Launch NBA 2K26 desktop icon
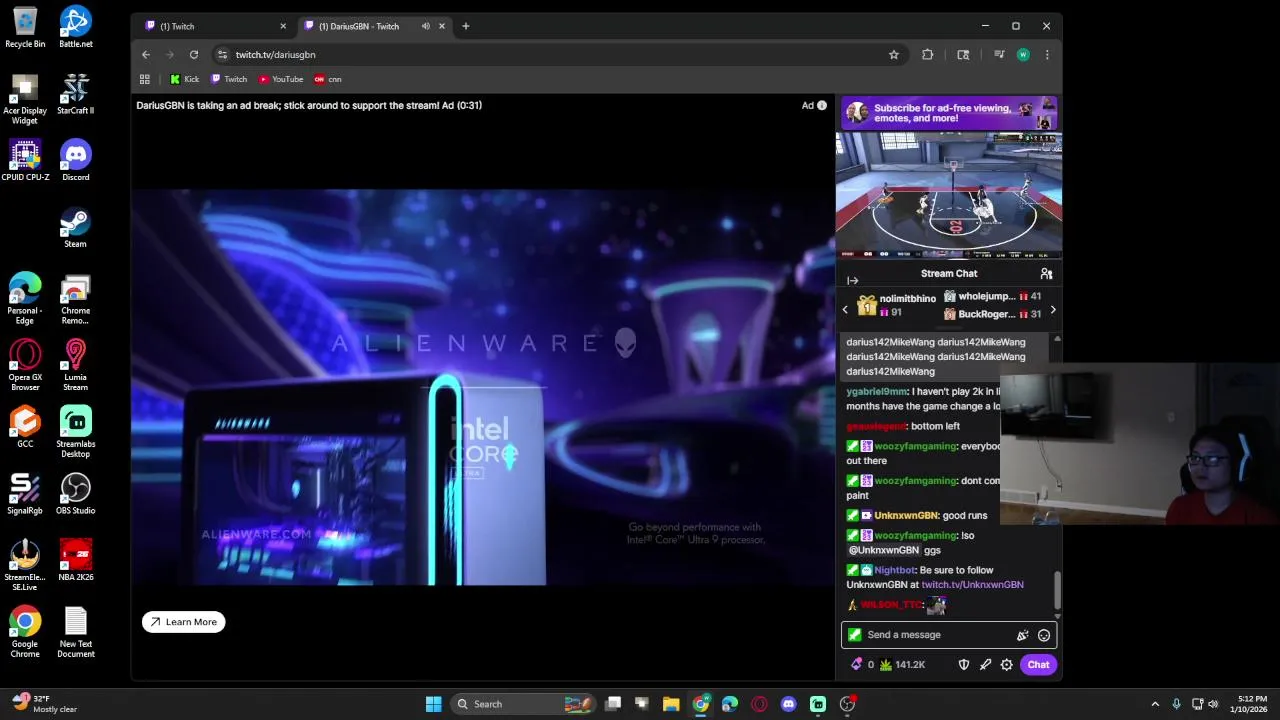The height and width of the screenshot is (720, 1280). coord(75,560)
